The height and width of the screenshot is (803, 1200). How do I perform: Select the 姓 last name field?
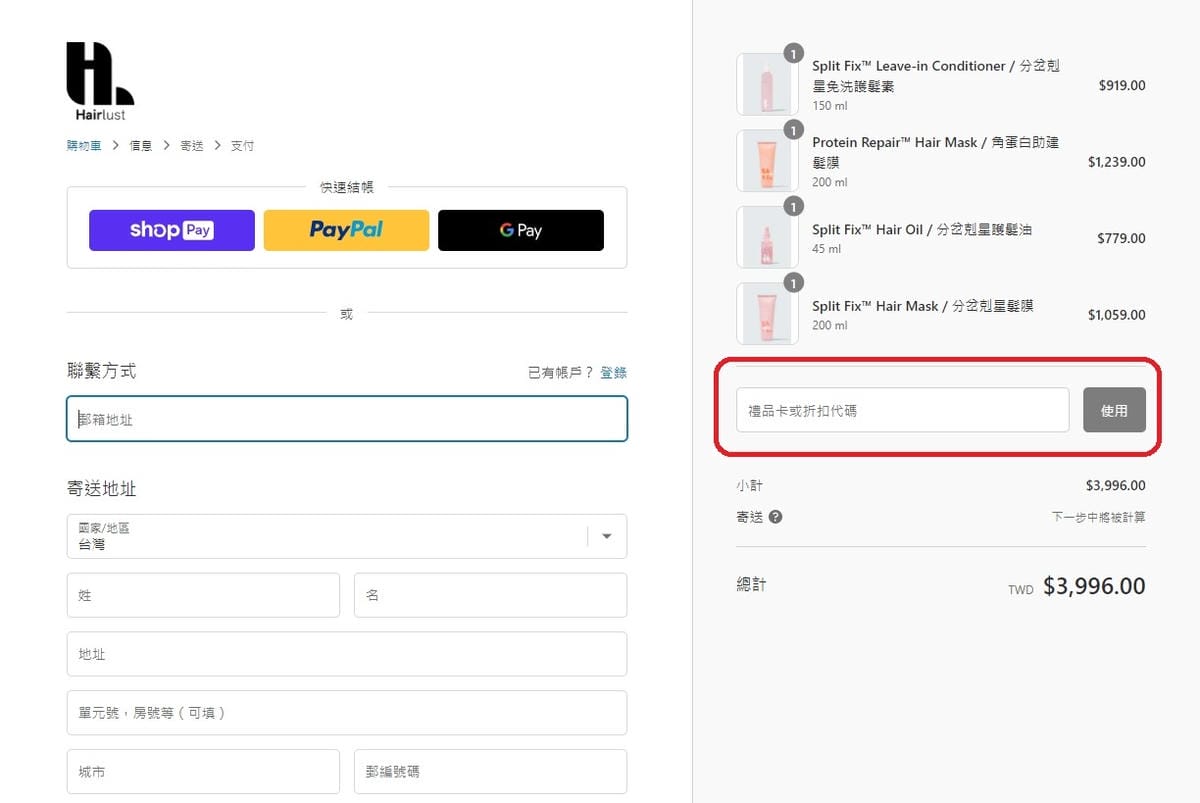203,595
